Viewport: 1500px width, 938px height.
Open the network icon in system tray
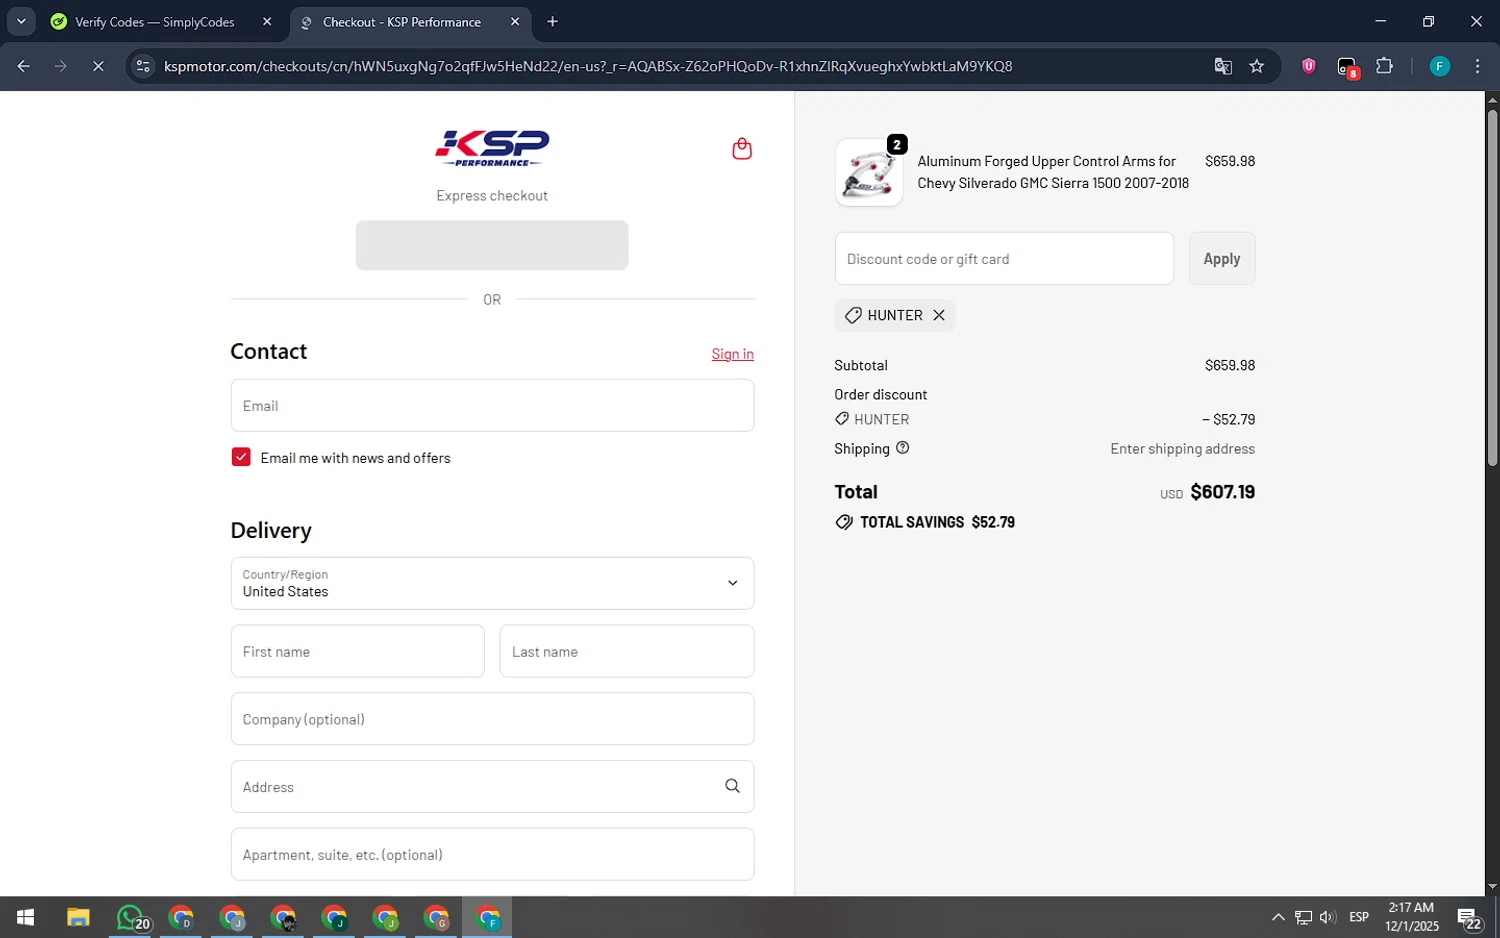pyautogui.click(x=1303, y=917)
